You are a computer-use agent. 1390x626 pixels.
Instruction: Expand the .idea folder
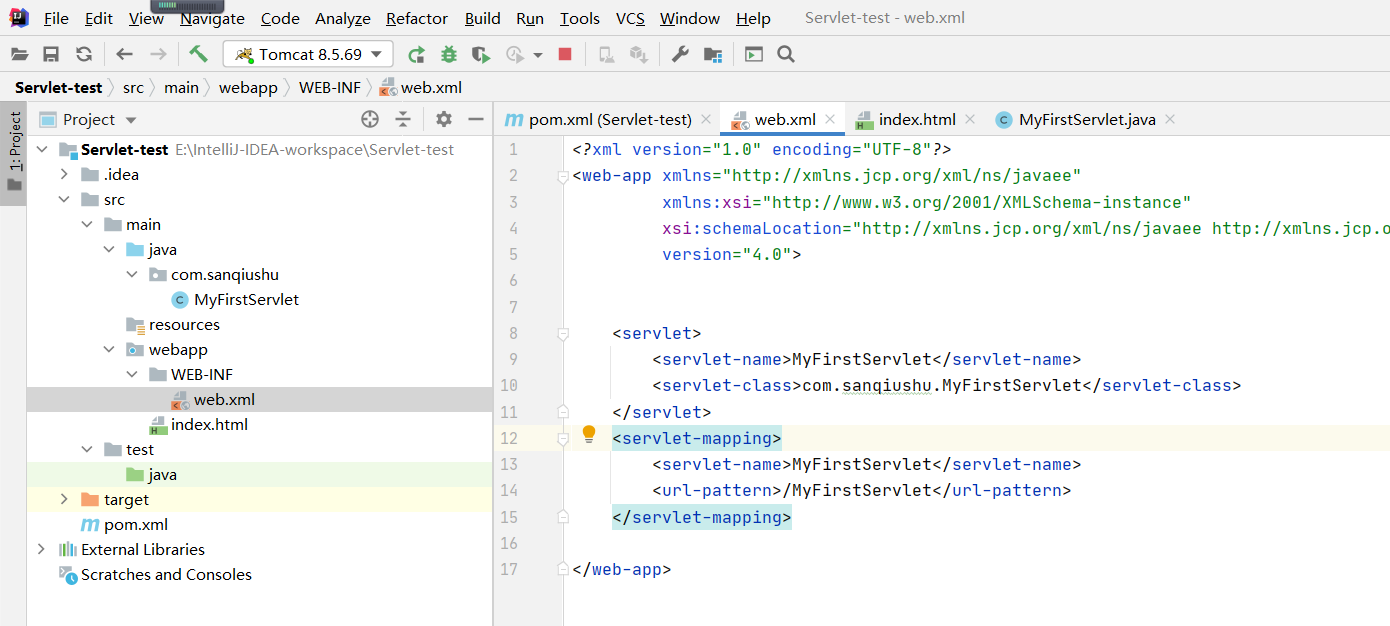click(x=64, y=174)
